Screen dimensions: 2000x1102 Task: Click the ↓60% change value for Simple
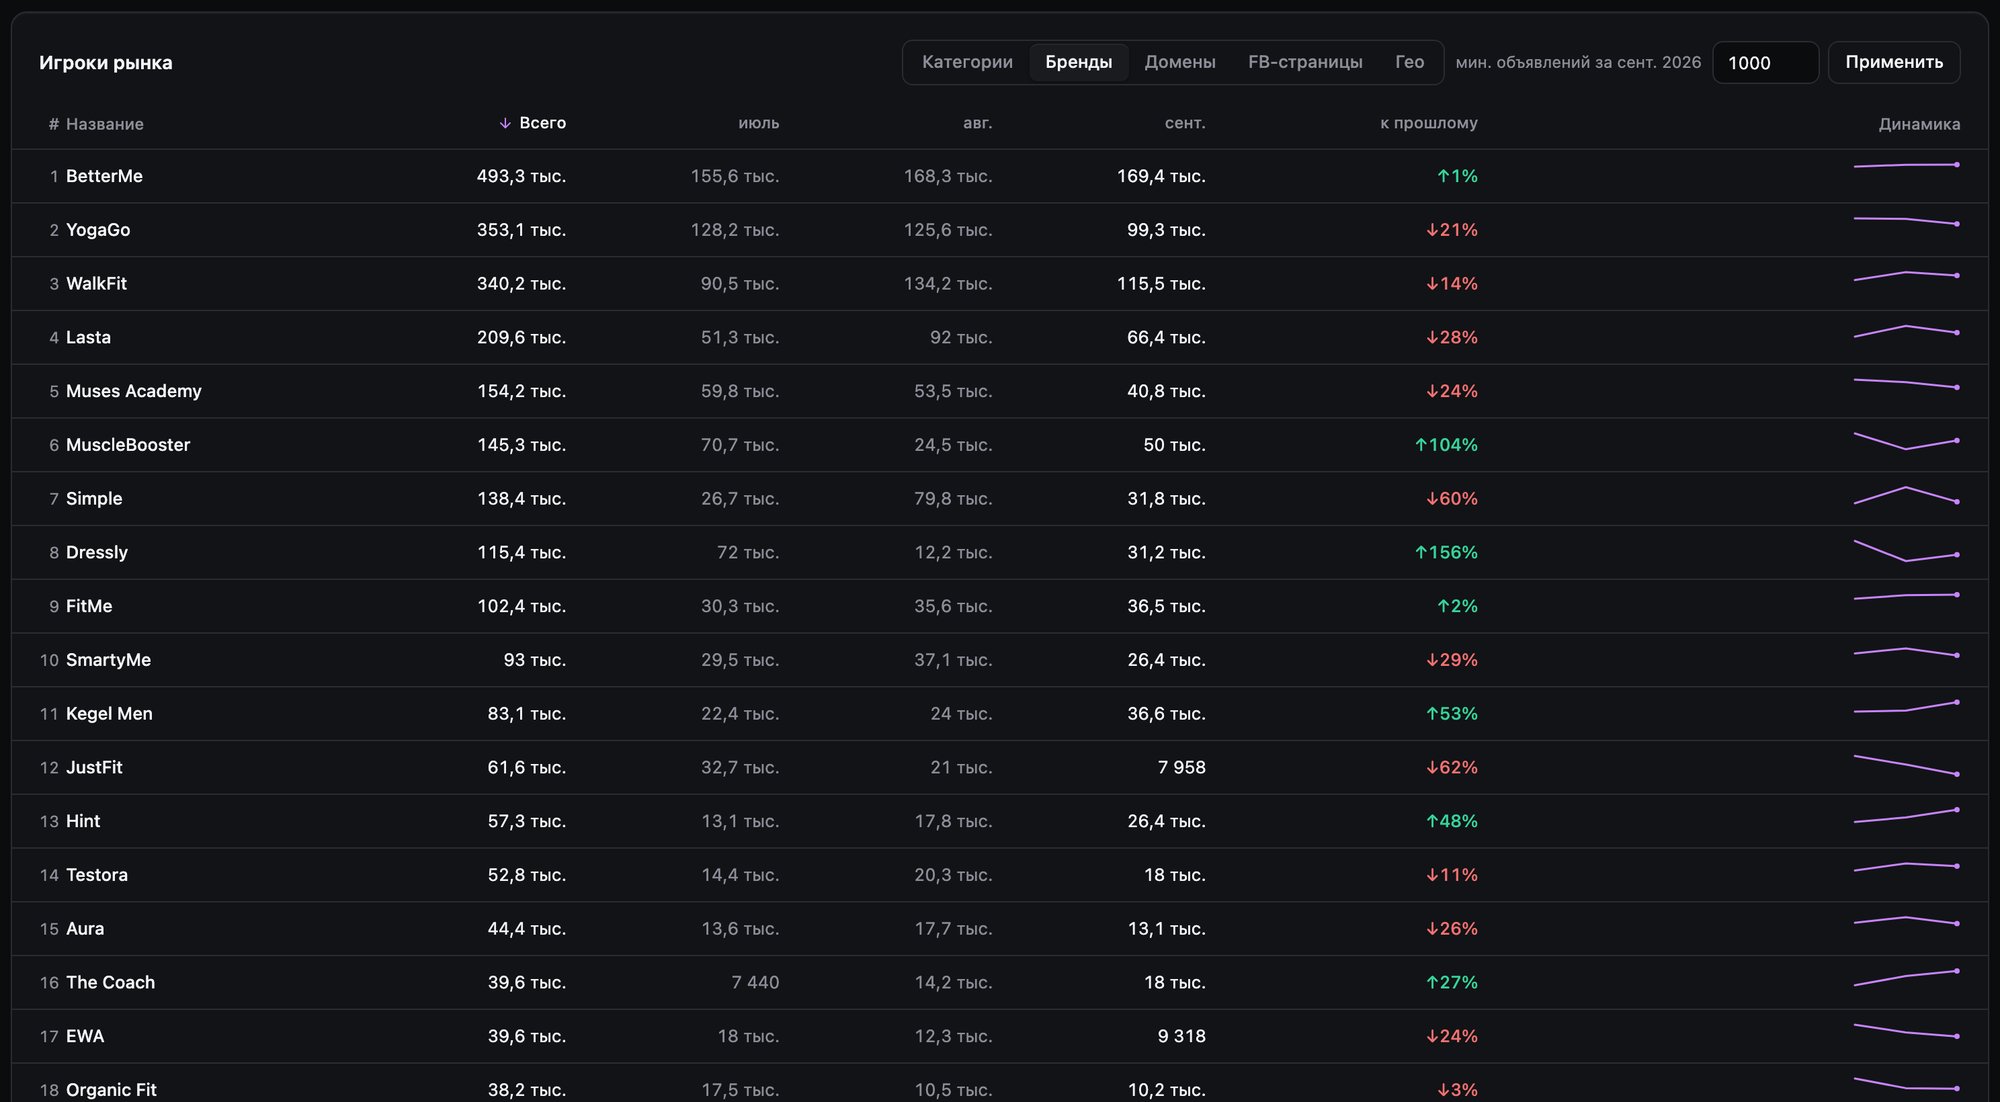point(1452,499)
